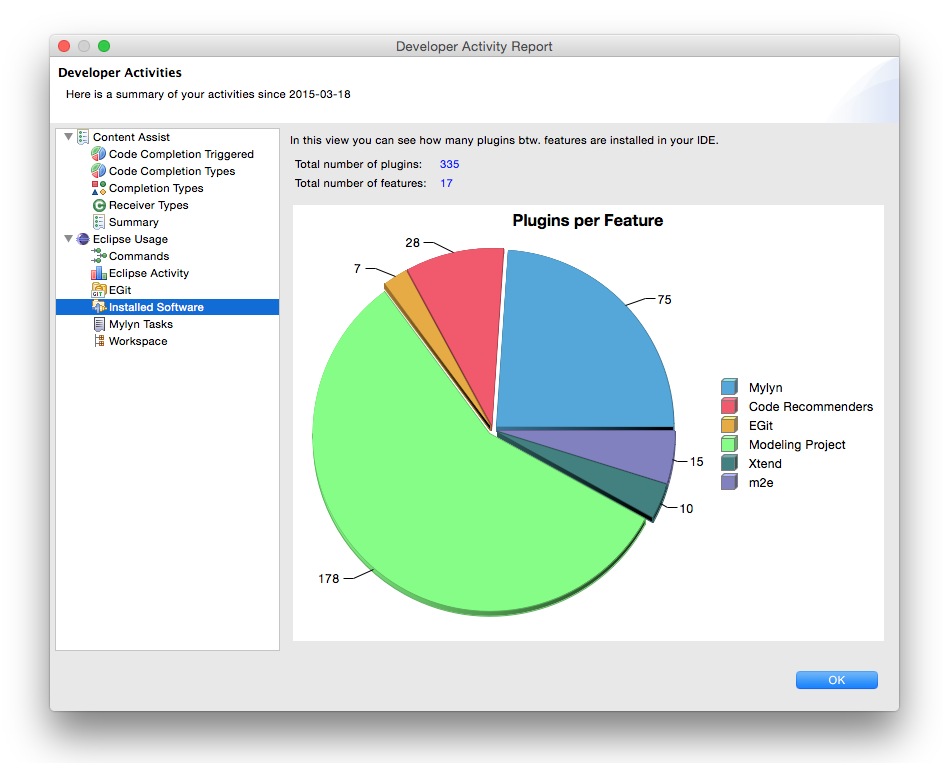Select Code Completion Triggered entry

[181, 154]
